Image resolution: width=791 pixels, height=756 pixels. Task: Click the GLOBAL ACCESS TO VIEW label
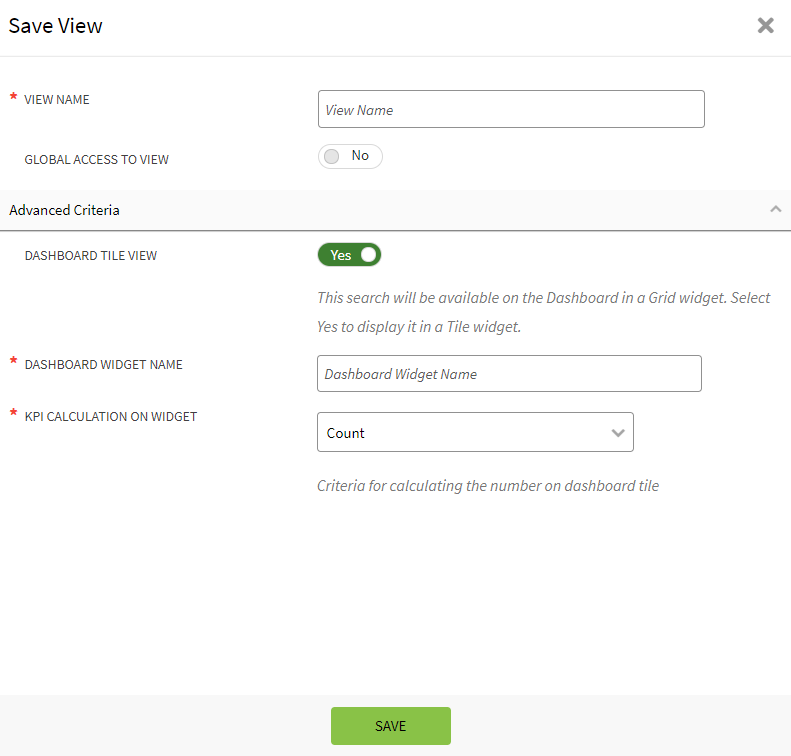tap(96, 159)
